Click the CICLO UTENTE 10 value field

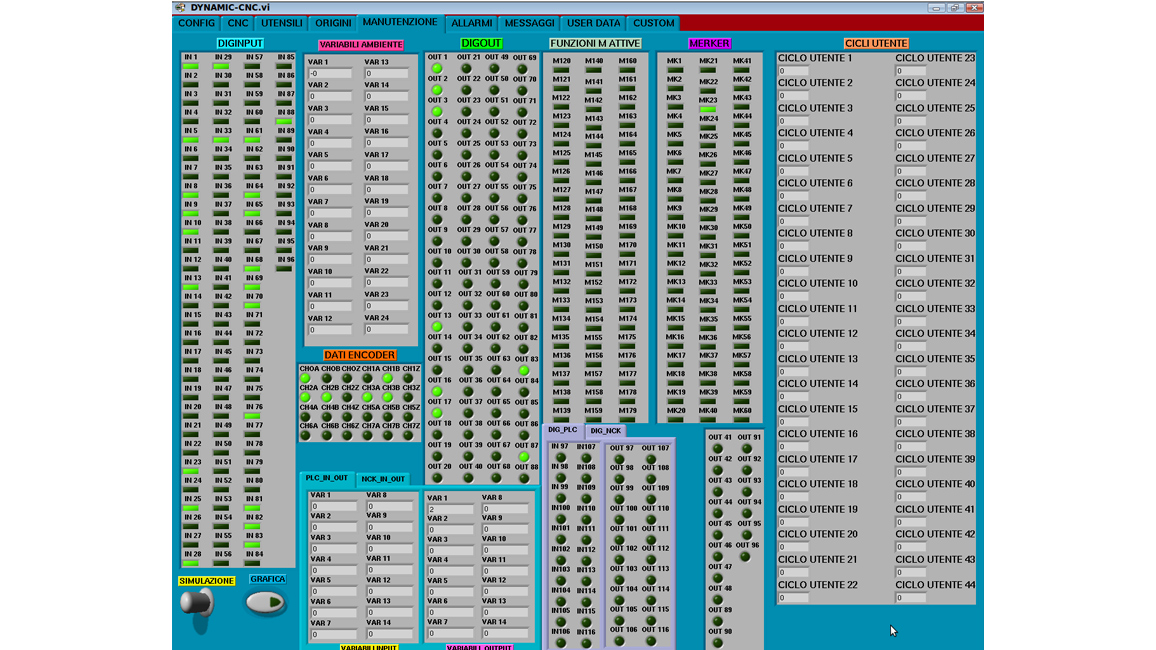[x=793, y=296]
